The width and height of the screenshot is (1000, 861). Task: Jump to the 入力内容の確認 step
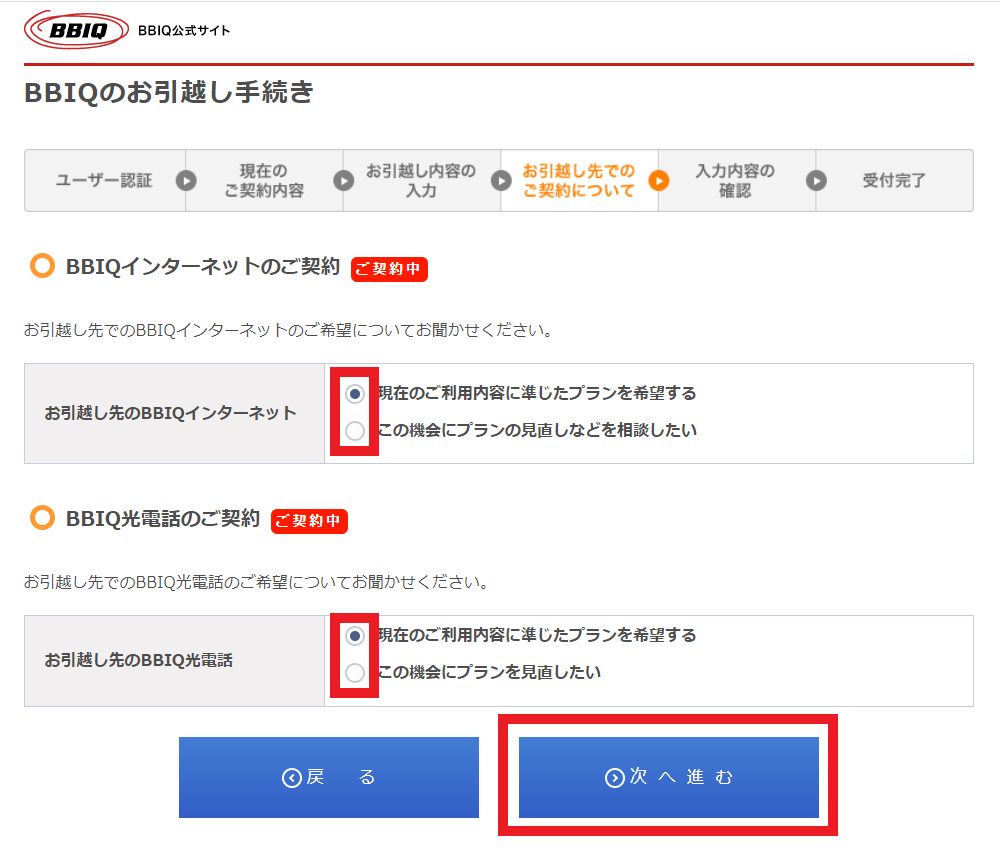point(735,181)
